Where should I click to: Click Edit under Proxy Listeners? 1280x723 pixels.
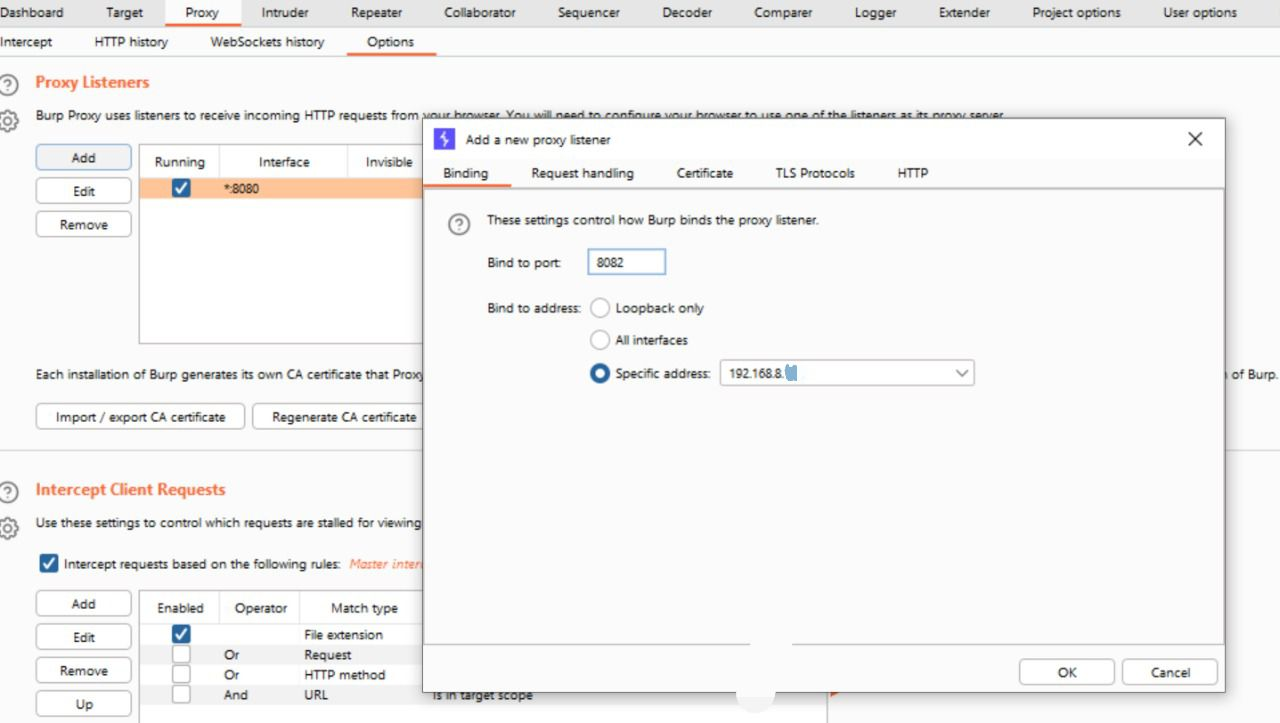[x=84, y=191]
